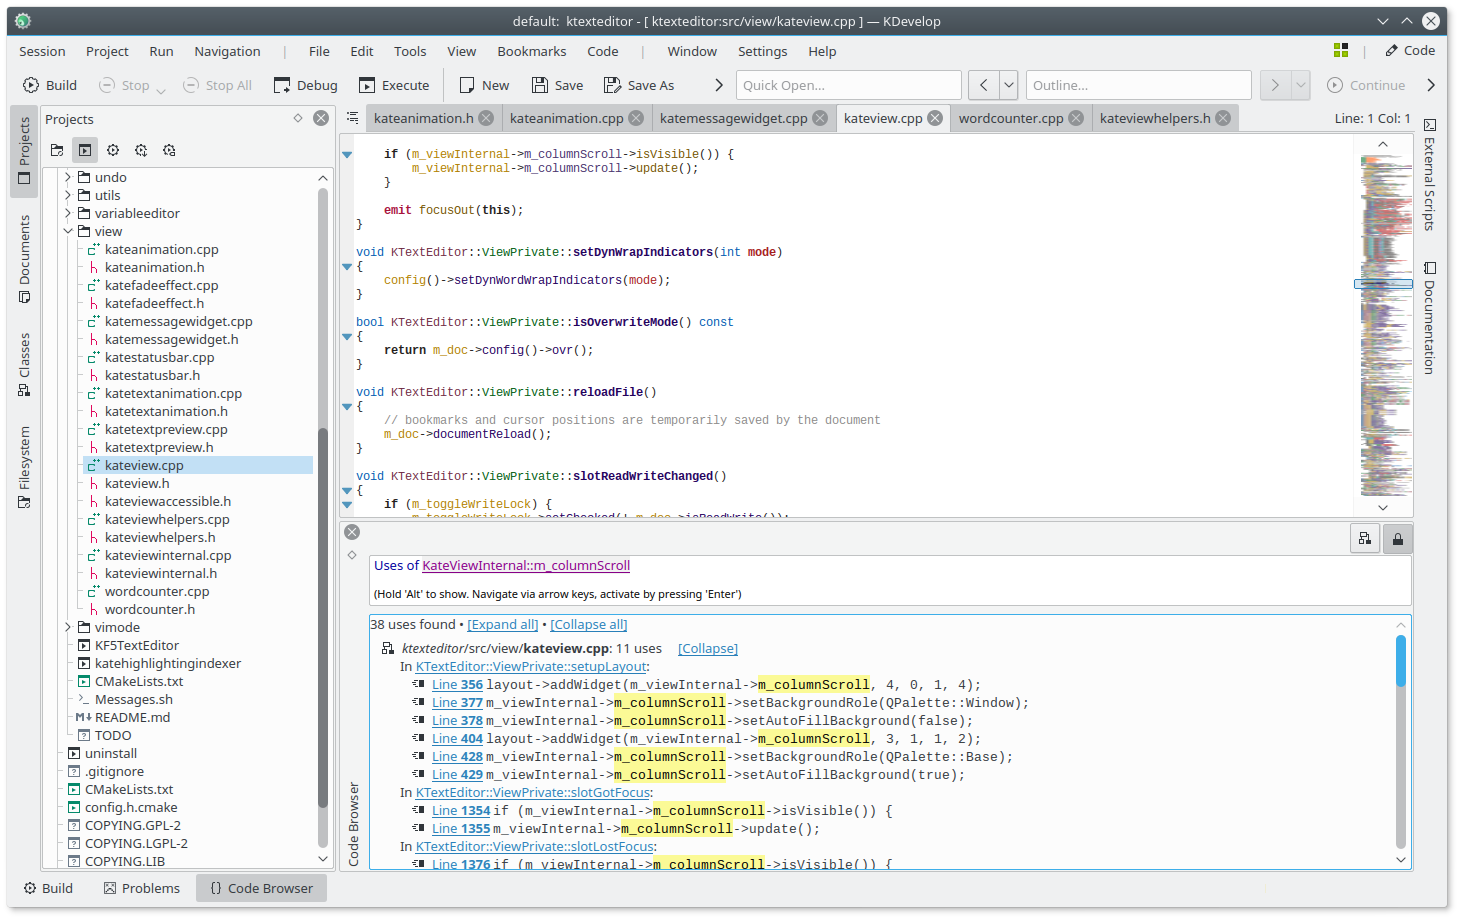
Task: Expand the utils folder
Action: pyautogui.click(x=68, y=195)
